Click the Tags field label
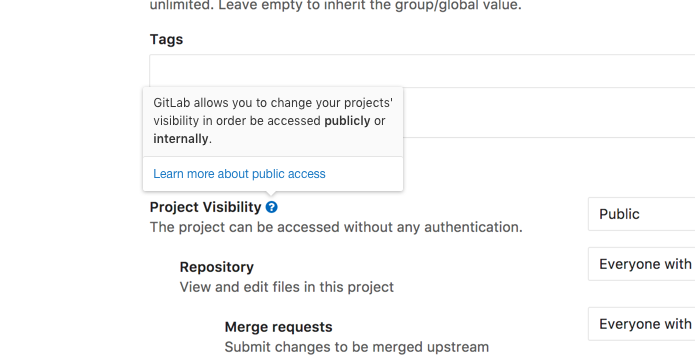 (166, 39)
